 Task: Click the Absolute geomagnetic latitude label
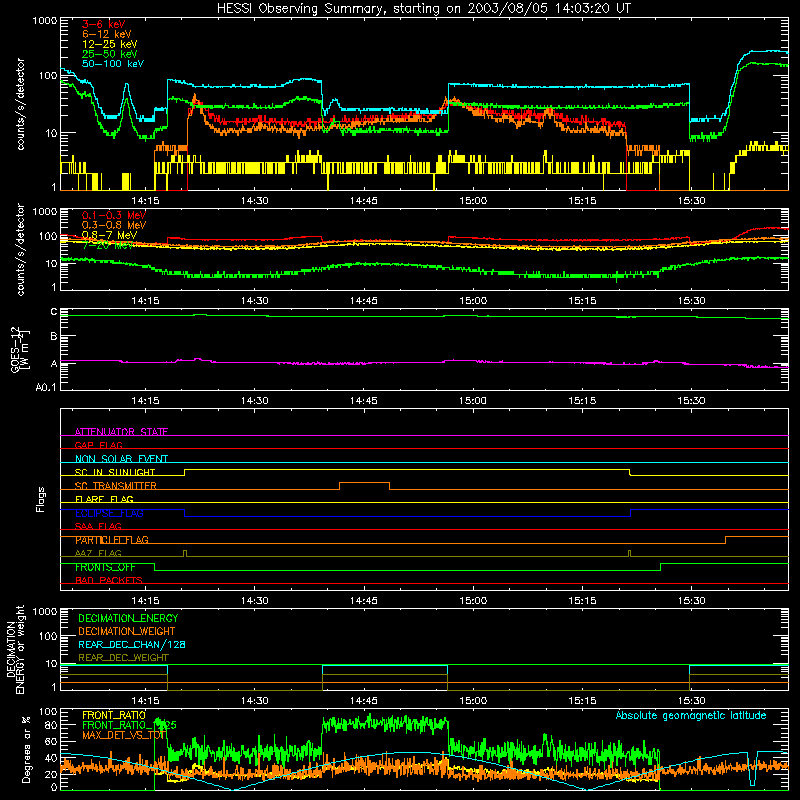tap(691, 715)
